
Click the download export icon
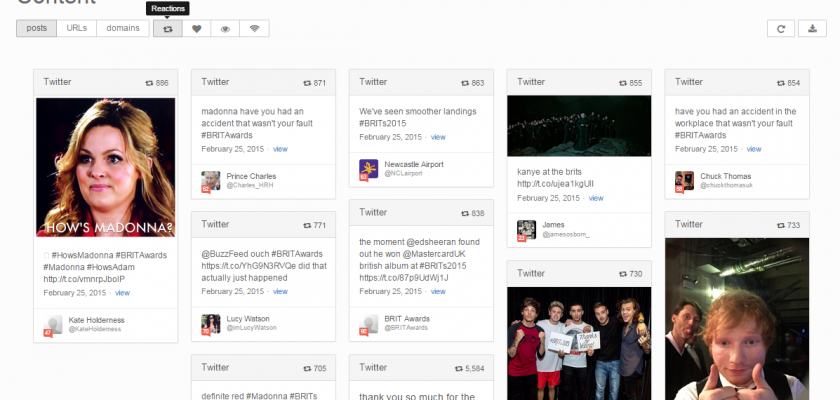(x=810, y=29)
